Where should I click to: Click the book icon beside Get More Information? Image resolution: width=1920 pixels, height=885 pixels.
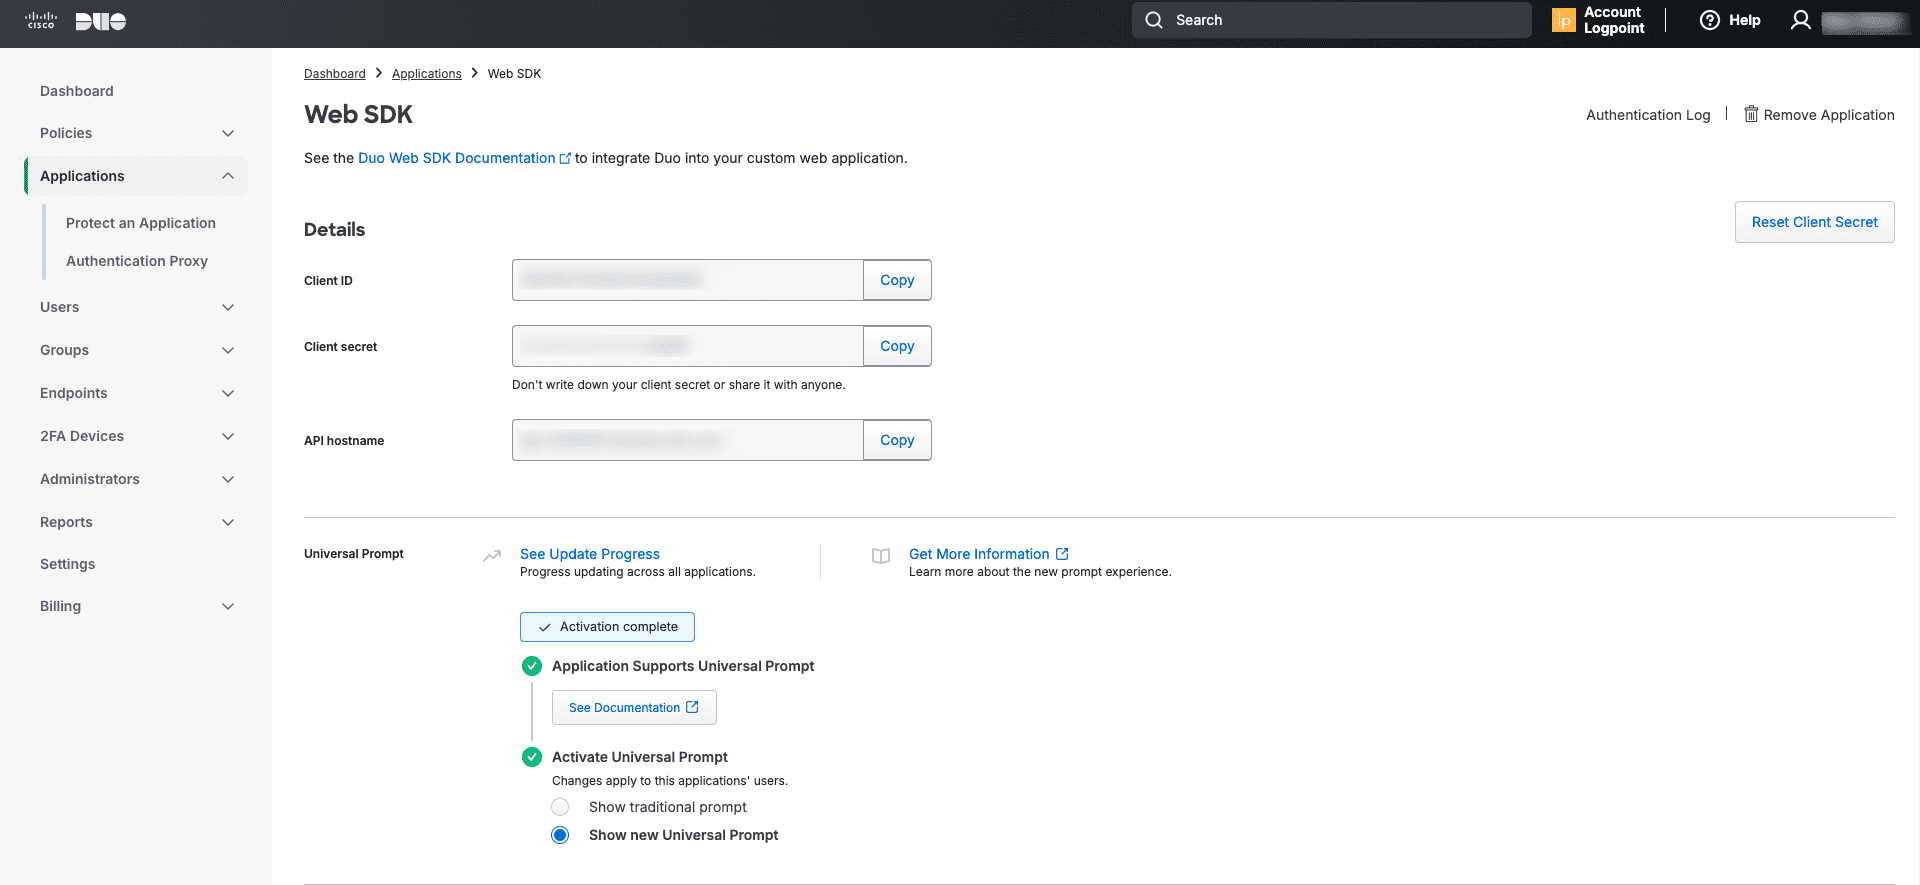point(880,556)
